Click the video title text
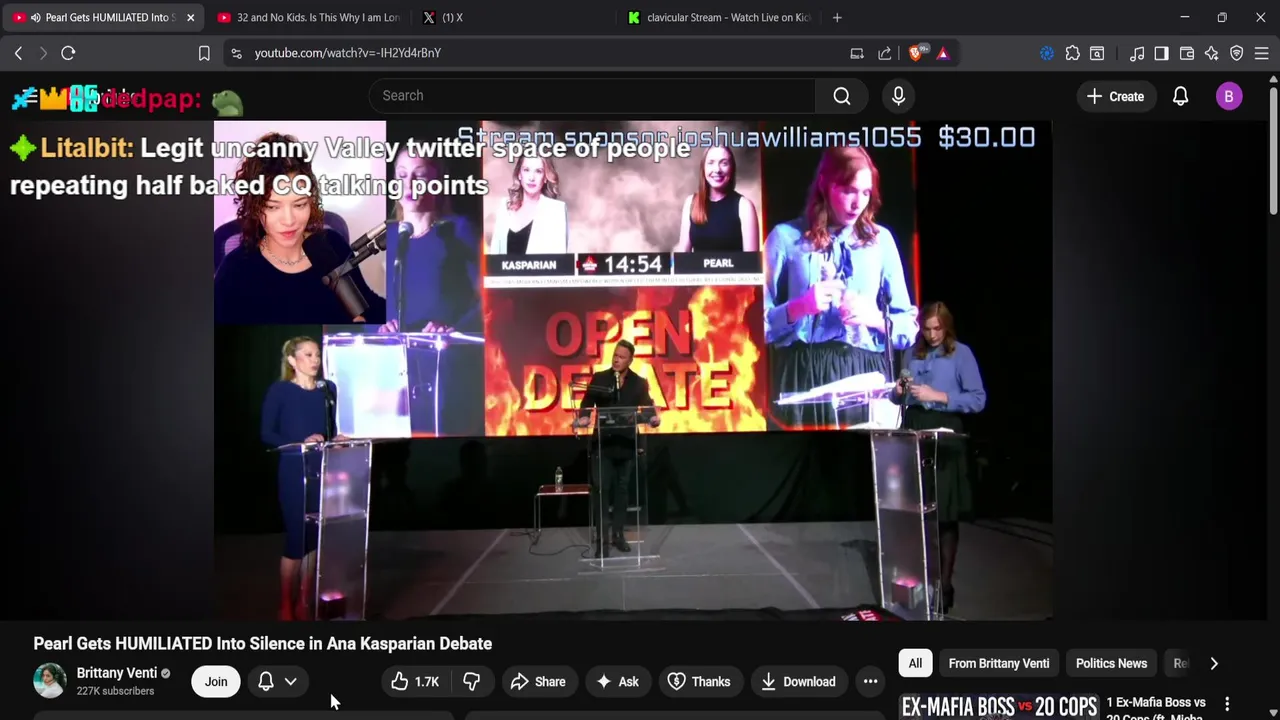Viewport: 1280px width, 720px height. (262, 644)
